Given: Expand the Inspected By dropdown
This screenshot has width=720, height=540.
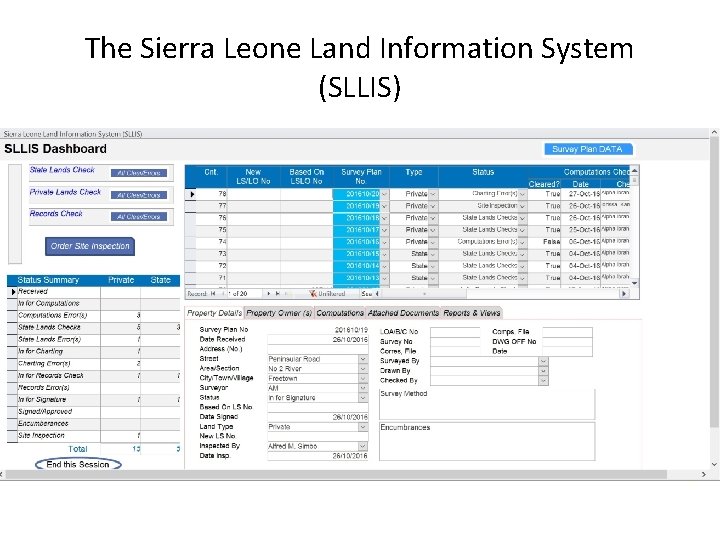Looking at the screenshot, I should coord(363,446).
